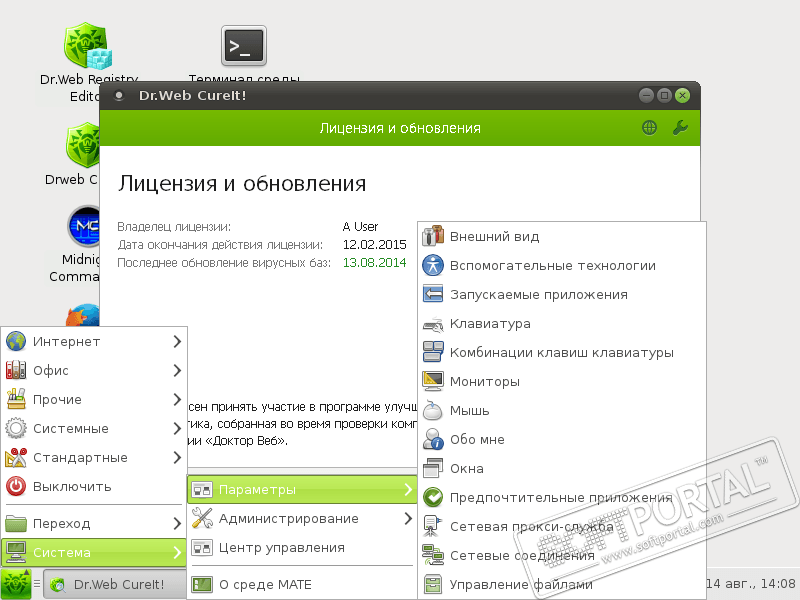Maximize the Dr.Web CureIt! window

coord(664,95)
